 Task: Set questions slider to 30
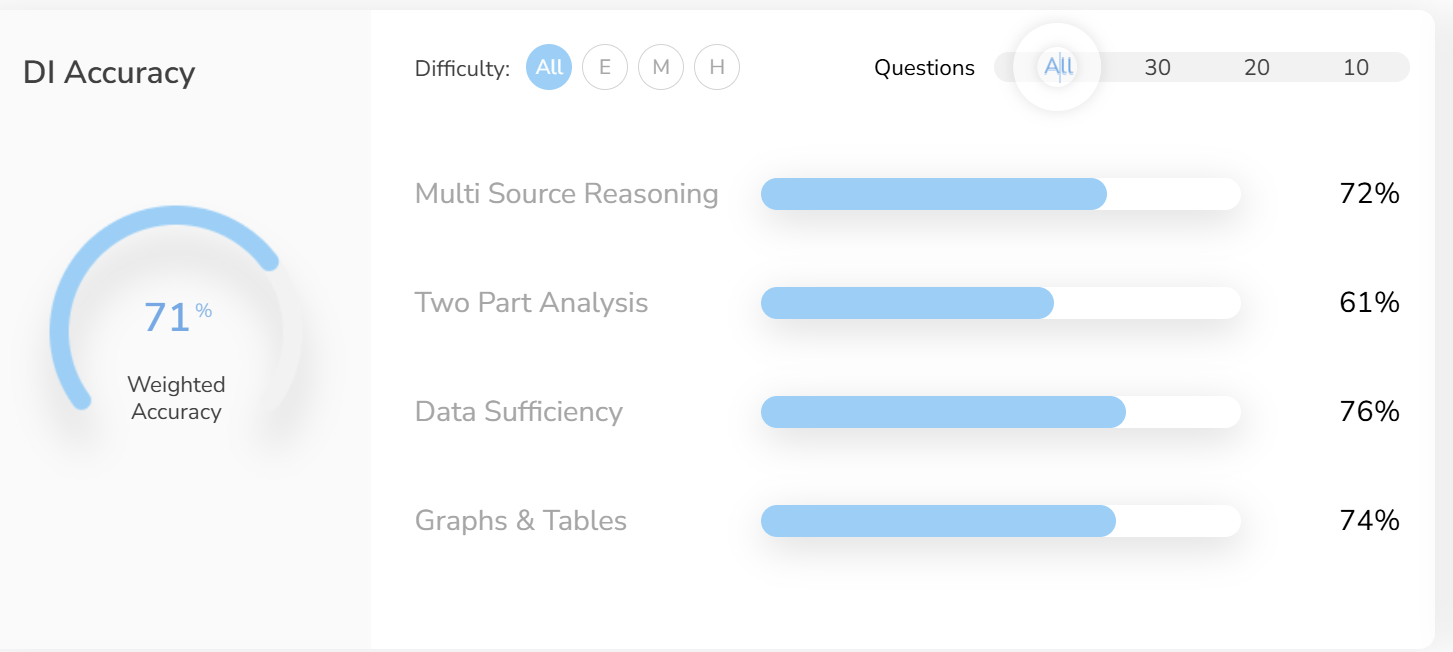pyautogui.click(x=1157, y=68)
